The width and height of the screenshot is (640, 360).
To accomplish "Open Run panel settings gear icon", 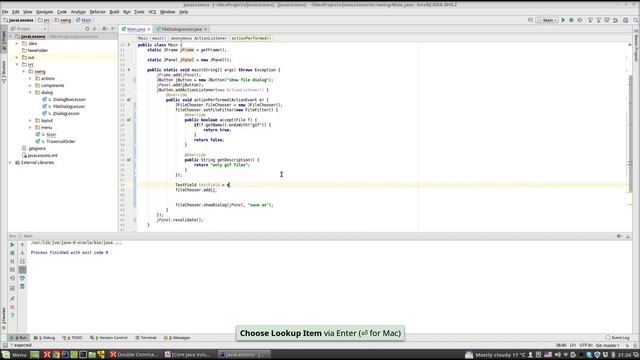I will 620,236.
